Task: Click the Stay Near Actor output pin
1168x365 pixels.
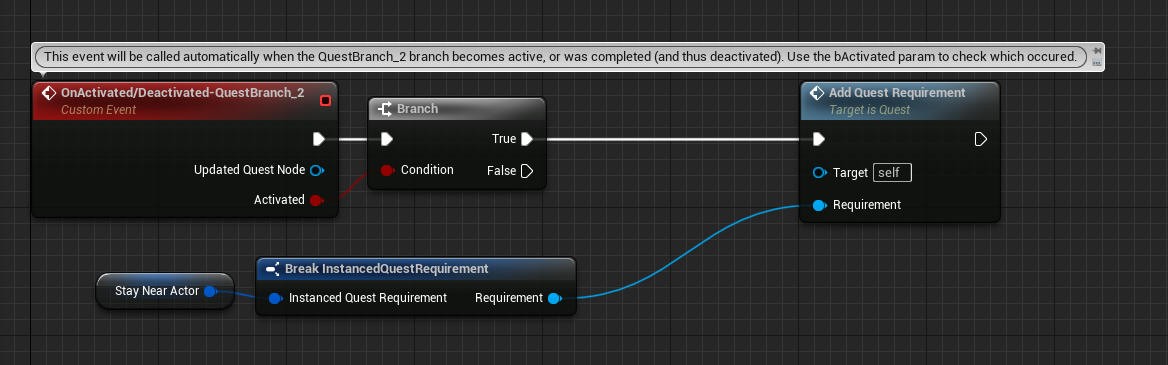Action: pyautogui.click(x=211, y=291)
